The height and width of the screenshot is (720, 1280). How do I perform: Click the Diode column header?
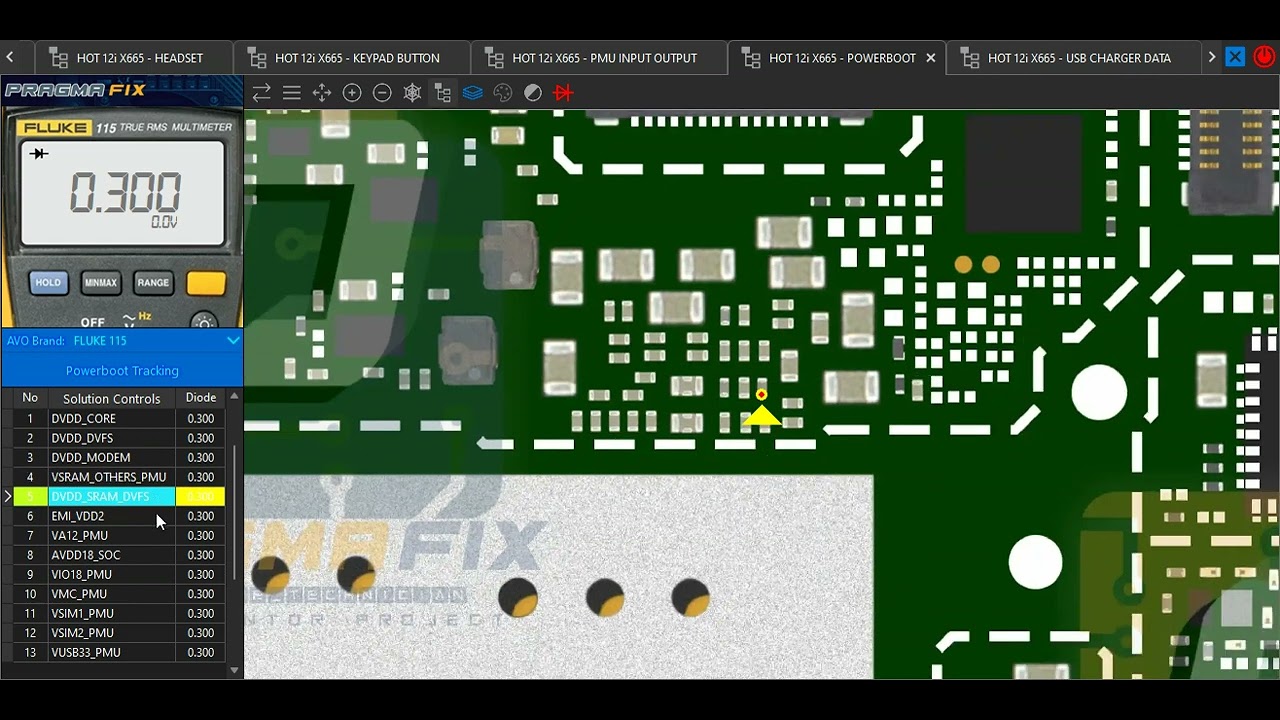pyautogui.click(x=201, y=398)
